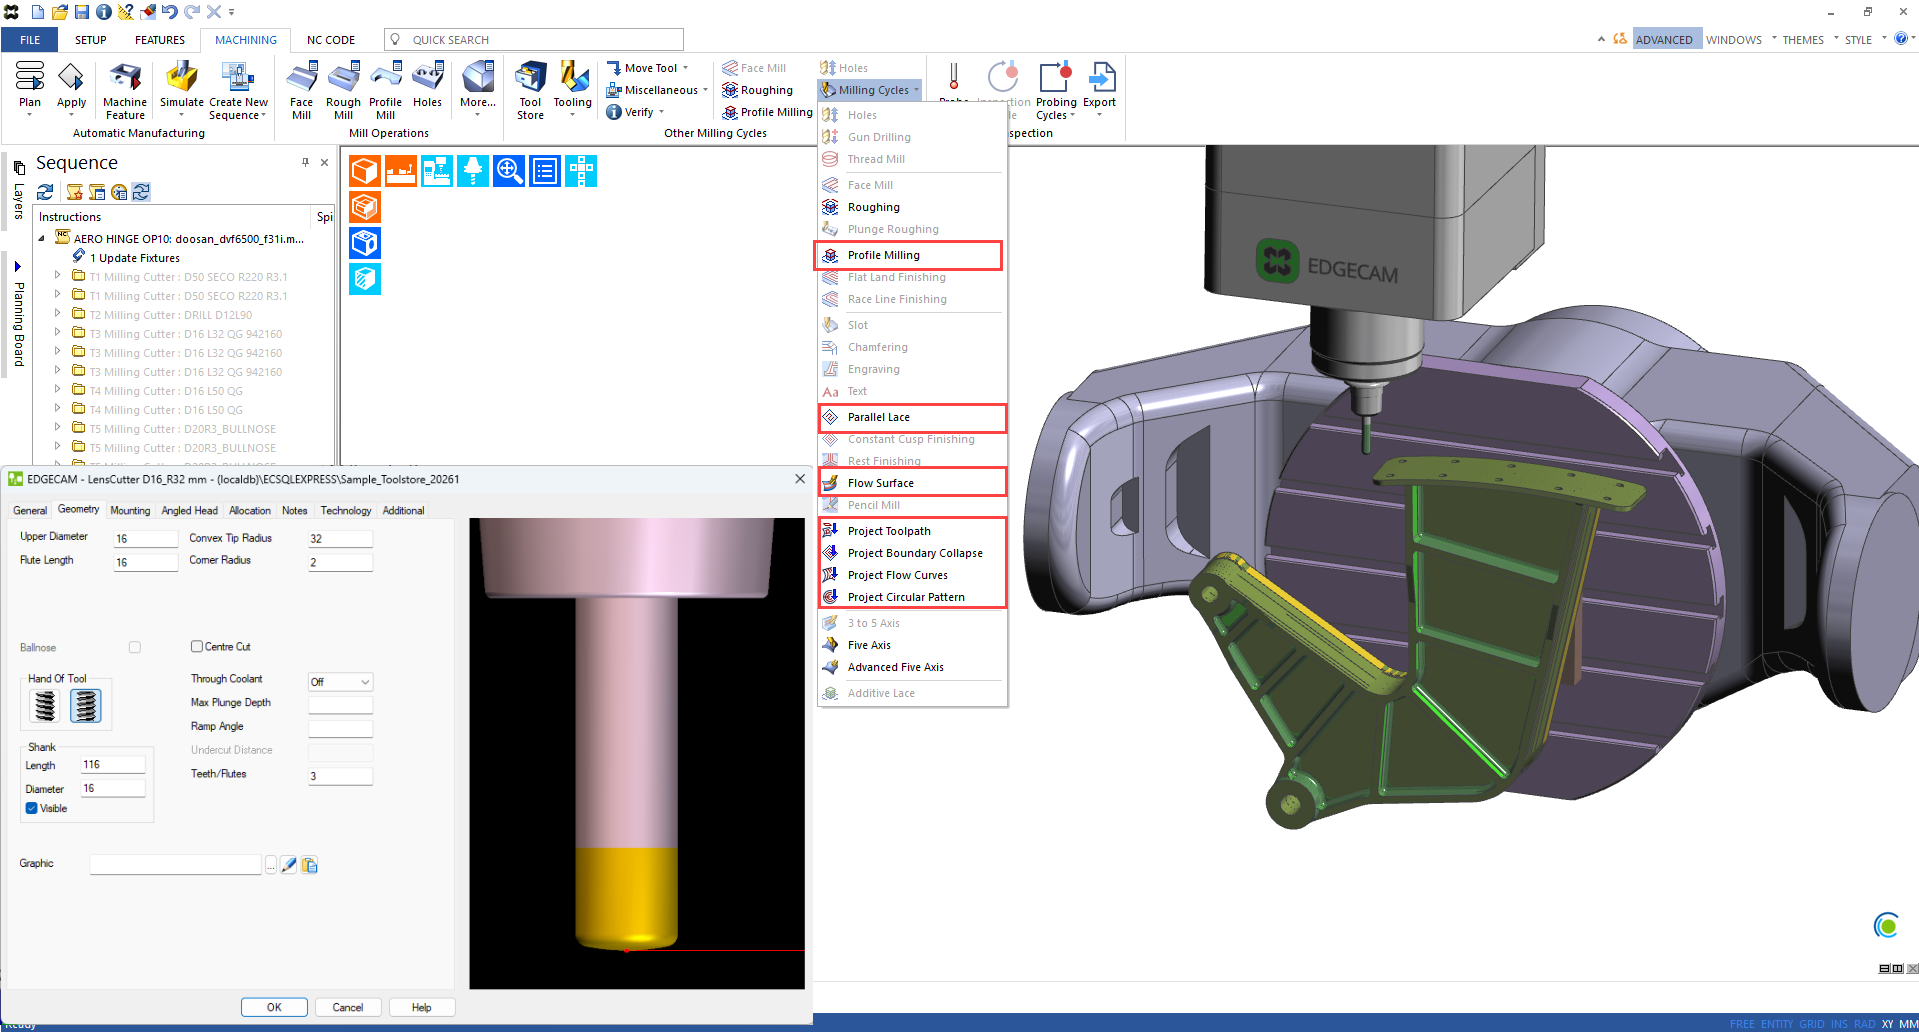The image size is (1919, 1032).
Task: Click the Simulate machine icon
Action: (x=181, y=79)
